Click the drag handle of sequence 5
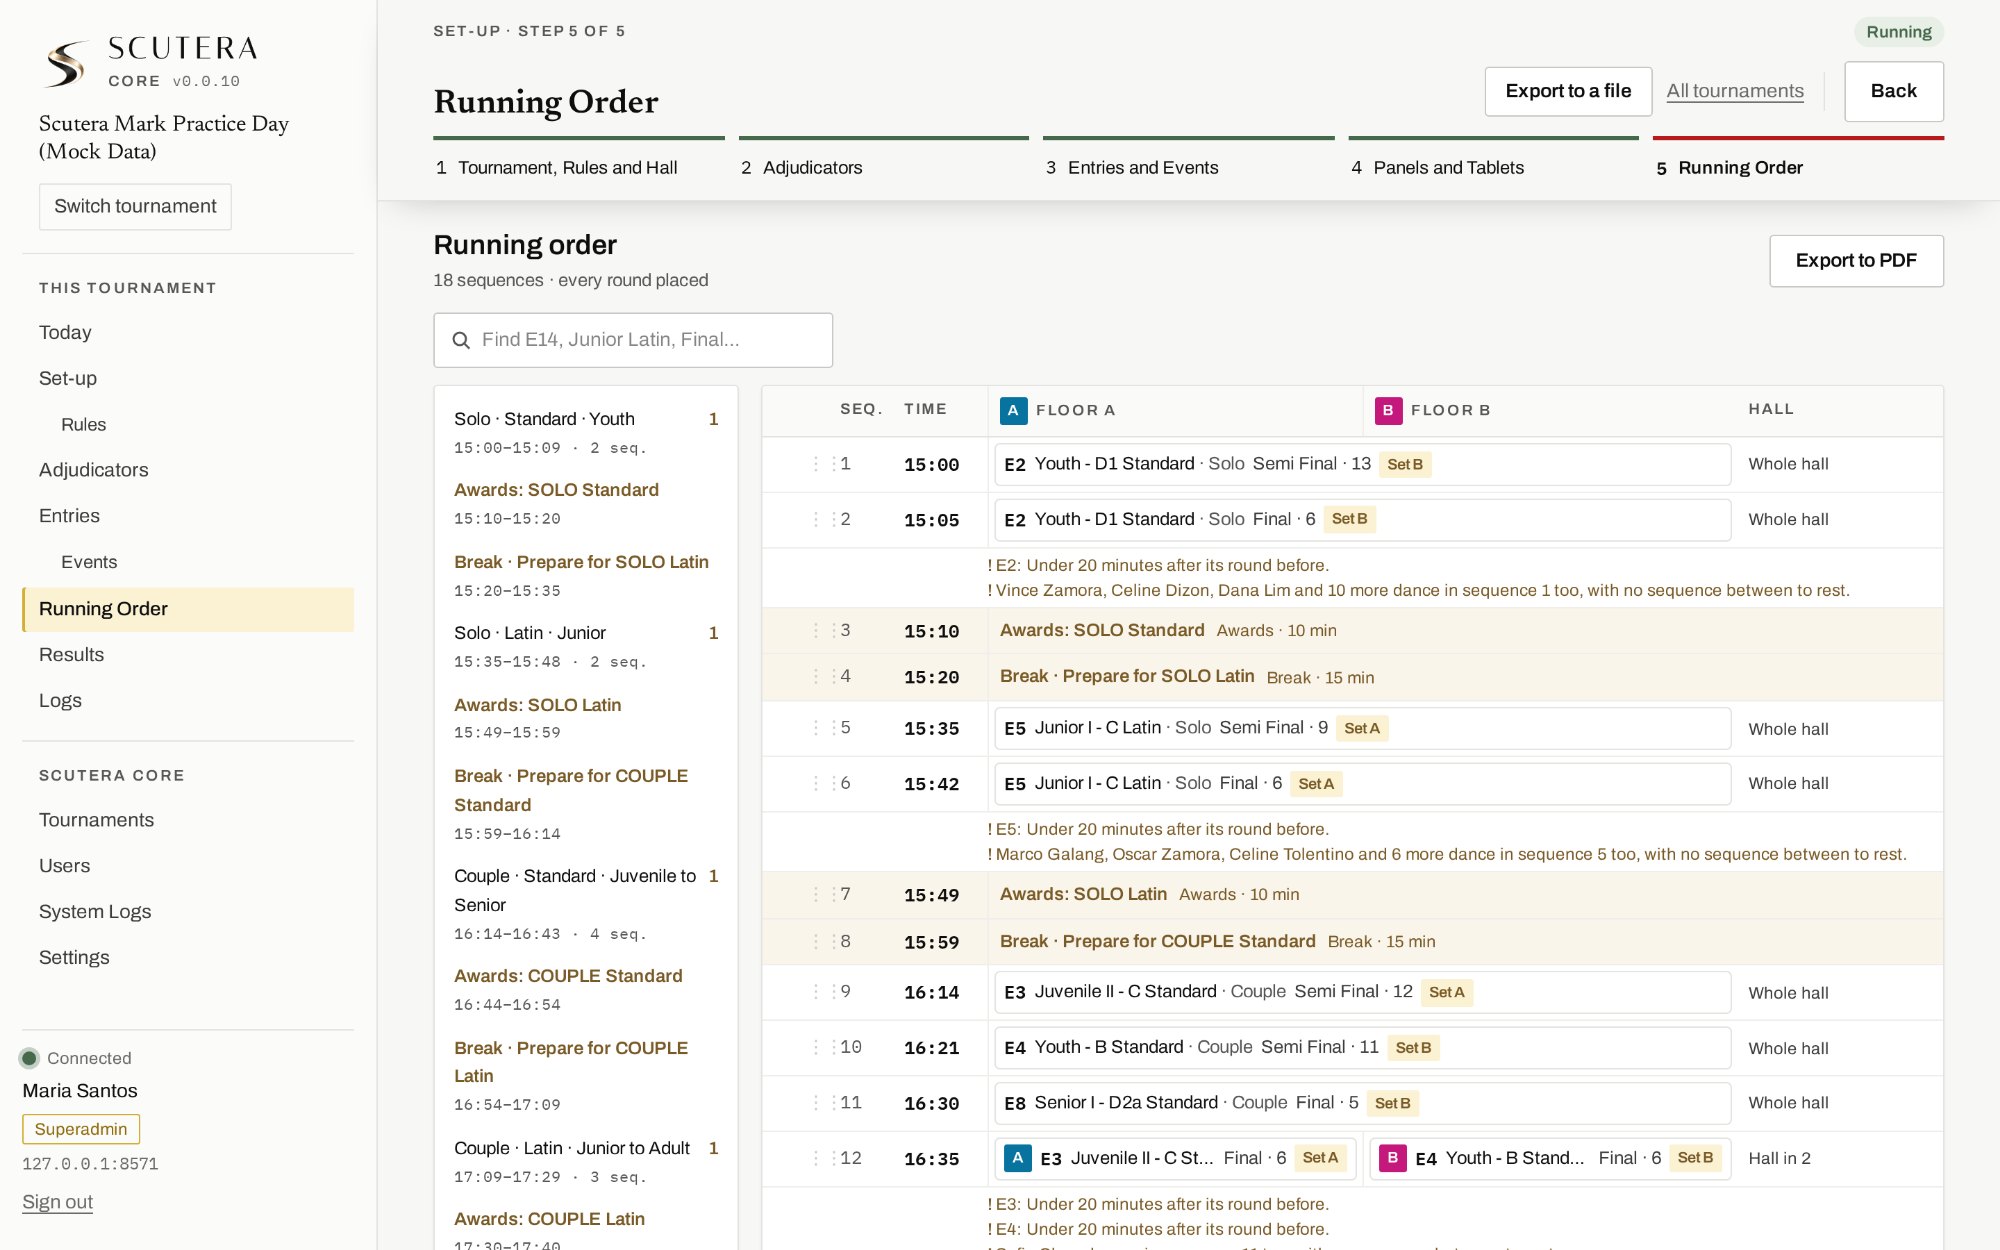Screen dimensions: 2000x1250 (825, 728)
